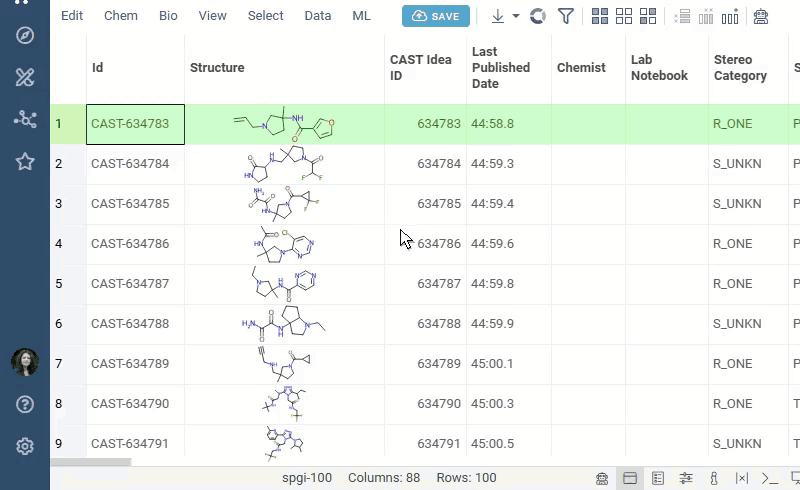Click date value 44:59.6
The height and width of the screenshot is (490, 800).
point(492,244)
